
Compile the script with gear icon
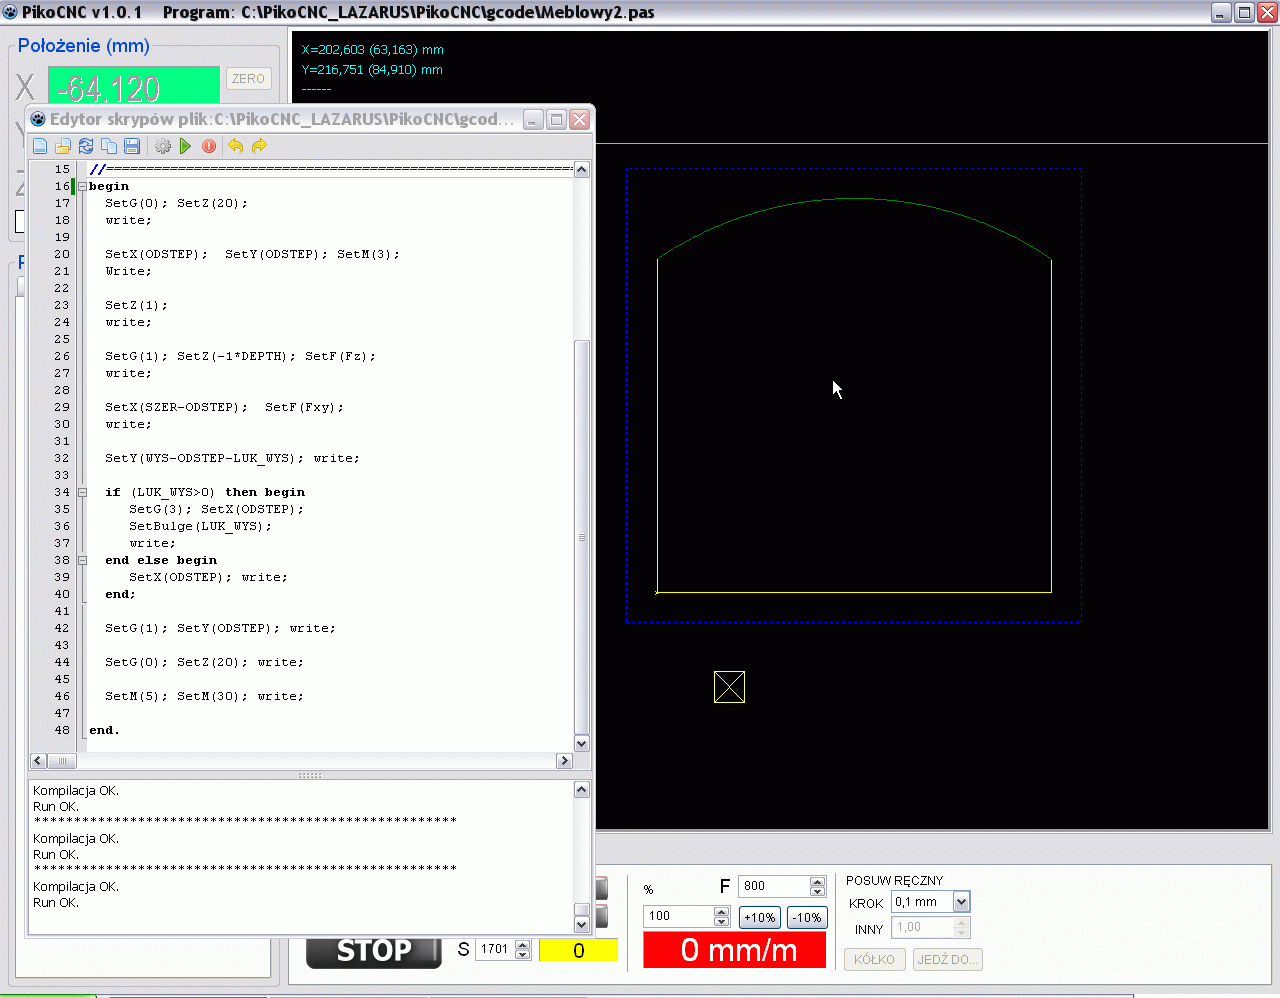(163, 146)
